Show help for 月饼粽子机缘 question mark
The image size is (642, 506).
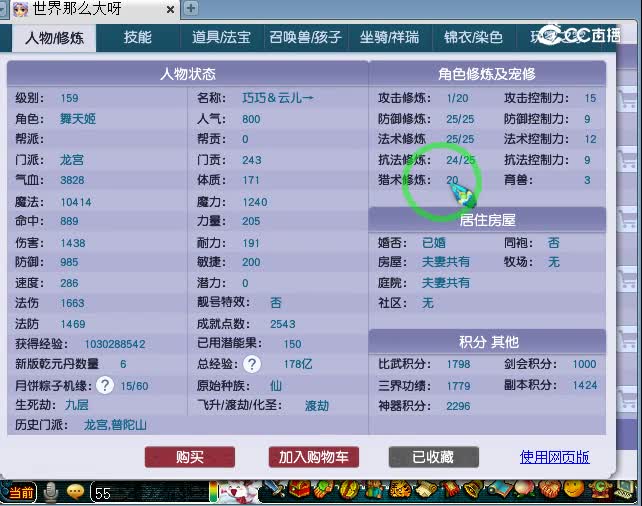pos(105,385)
